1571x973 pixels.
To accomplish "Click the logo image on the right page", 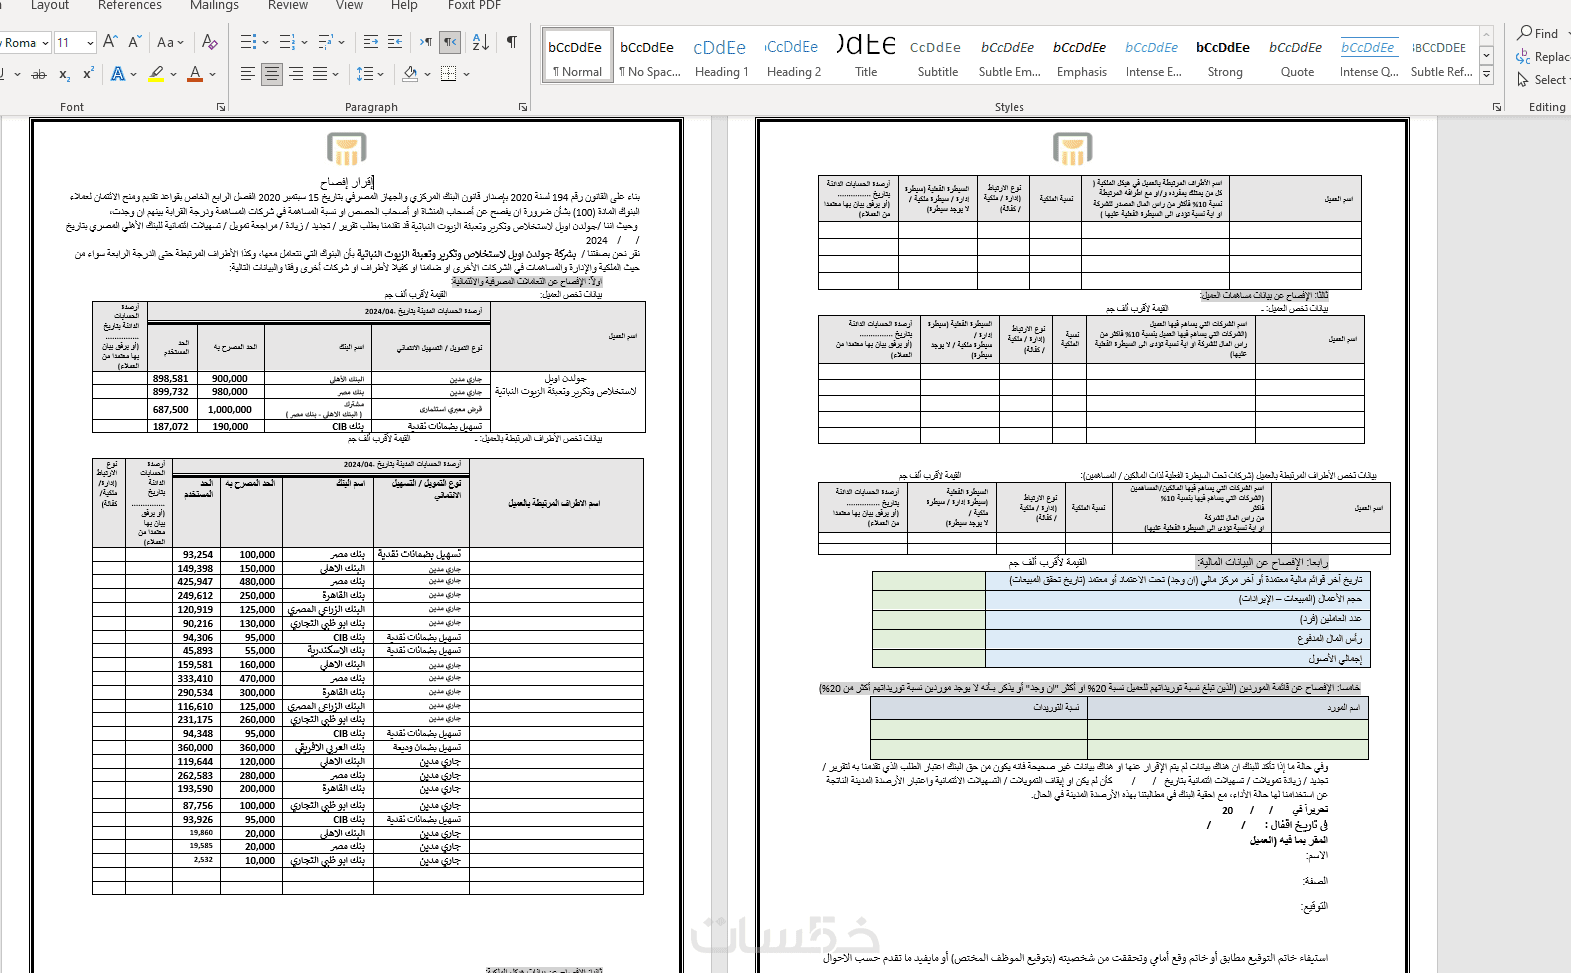I will 1072,149.
